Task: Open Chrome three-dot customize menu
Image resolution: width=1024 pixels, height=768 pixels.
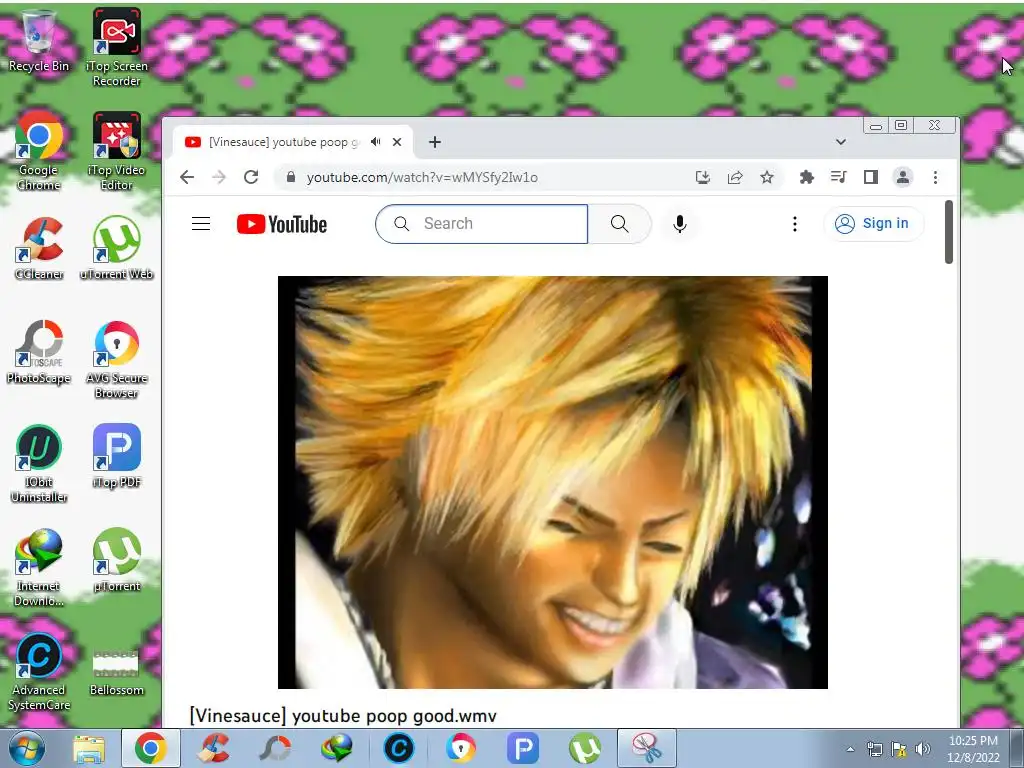Action: click(x=935, y=177)
